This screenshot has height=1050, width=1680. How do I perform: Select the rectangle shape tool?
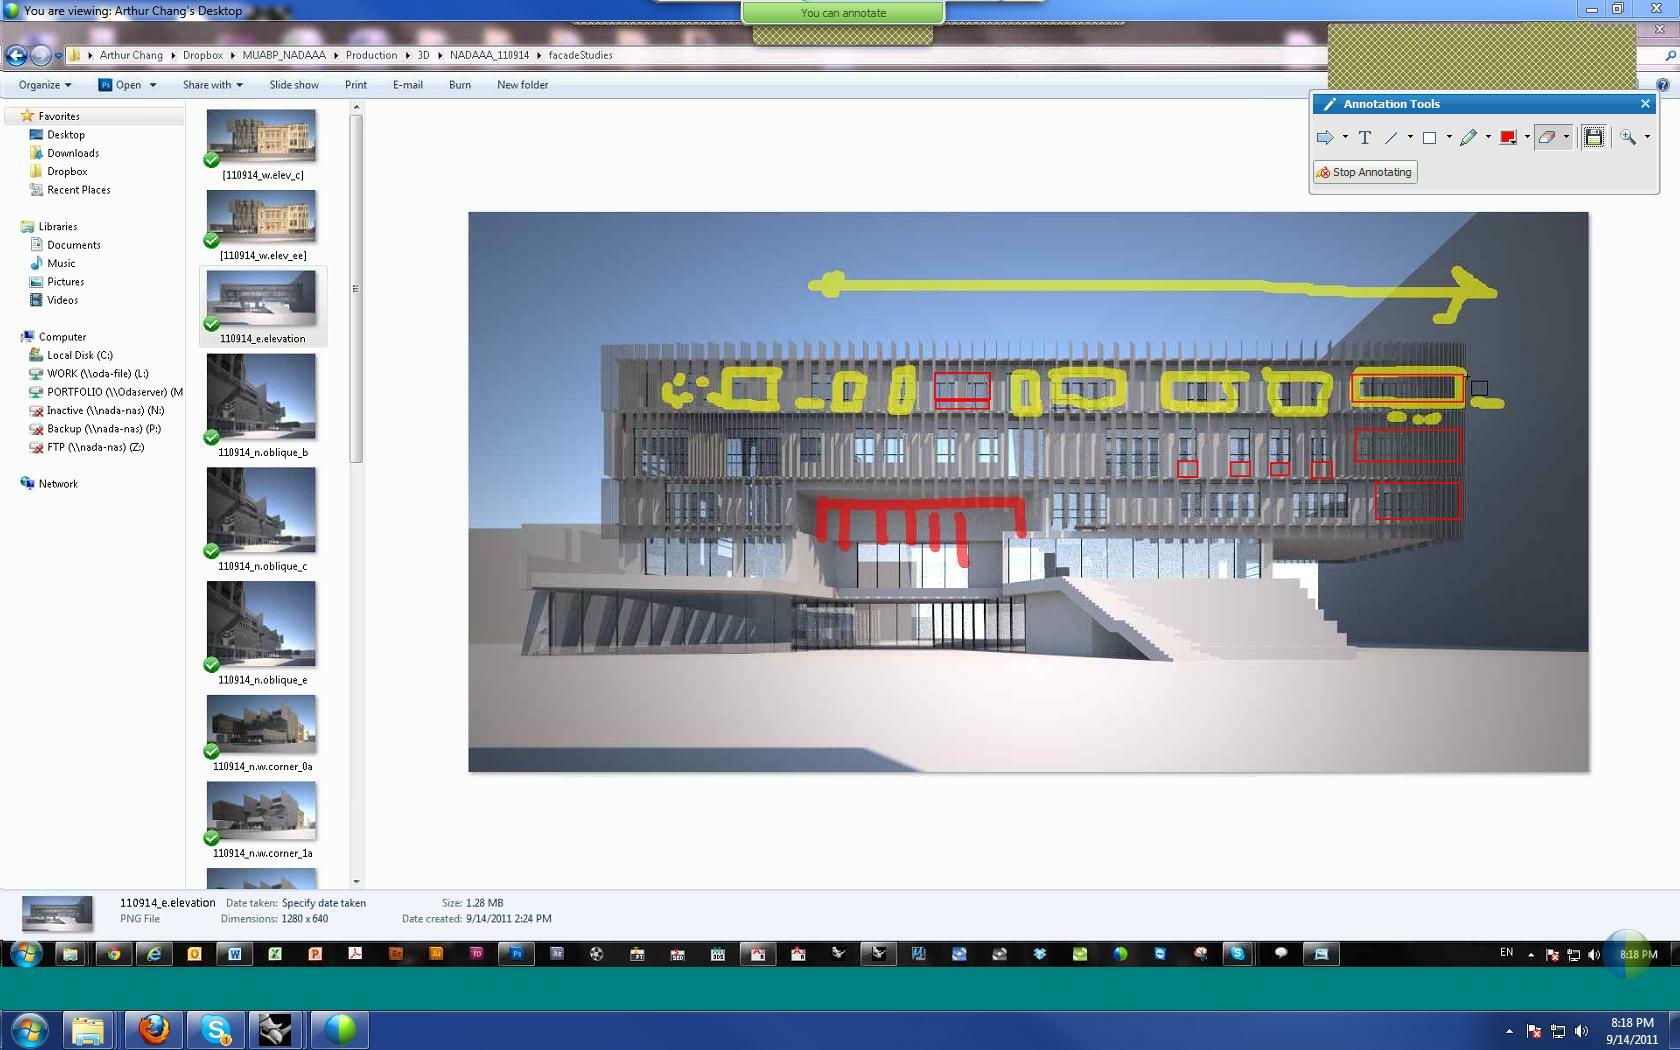point(1429,138)
